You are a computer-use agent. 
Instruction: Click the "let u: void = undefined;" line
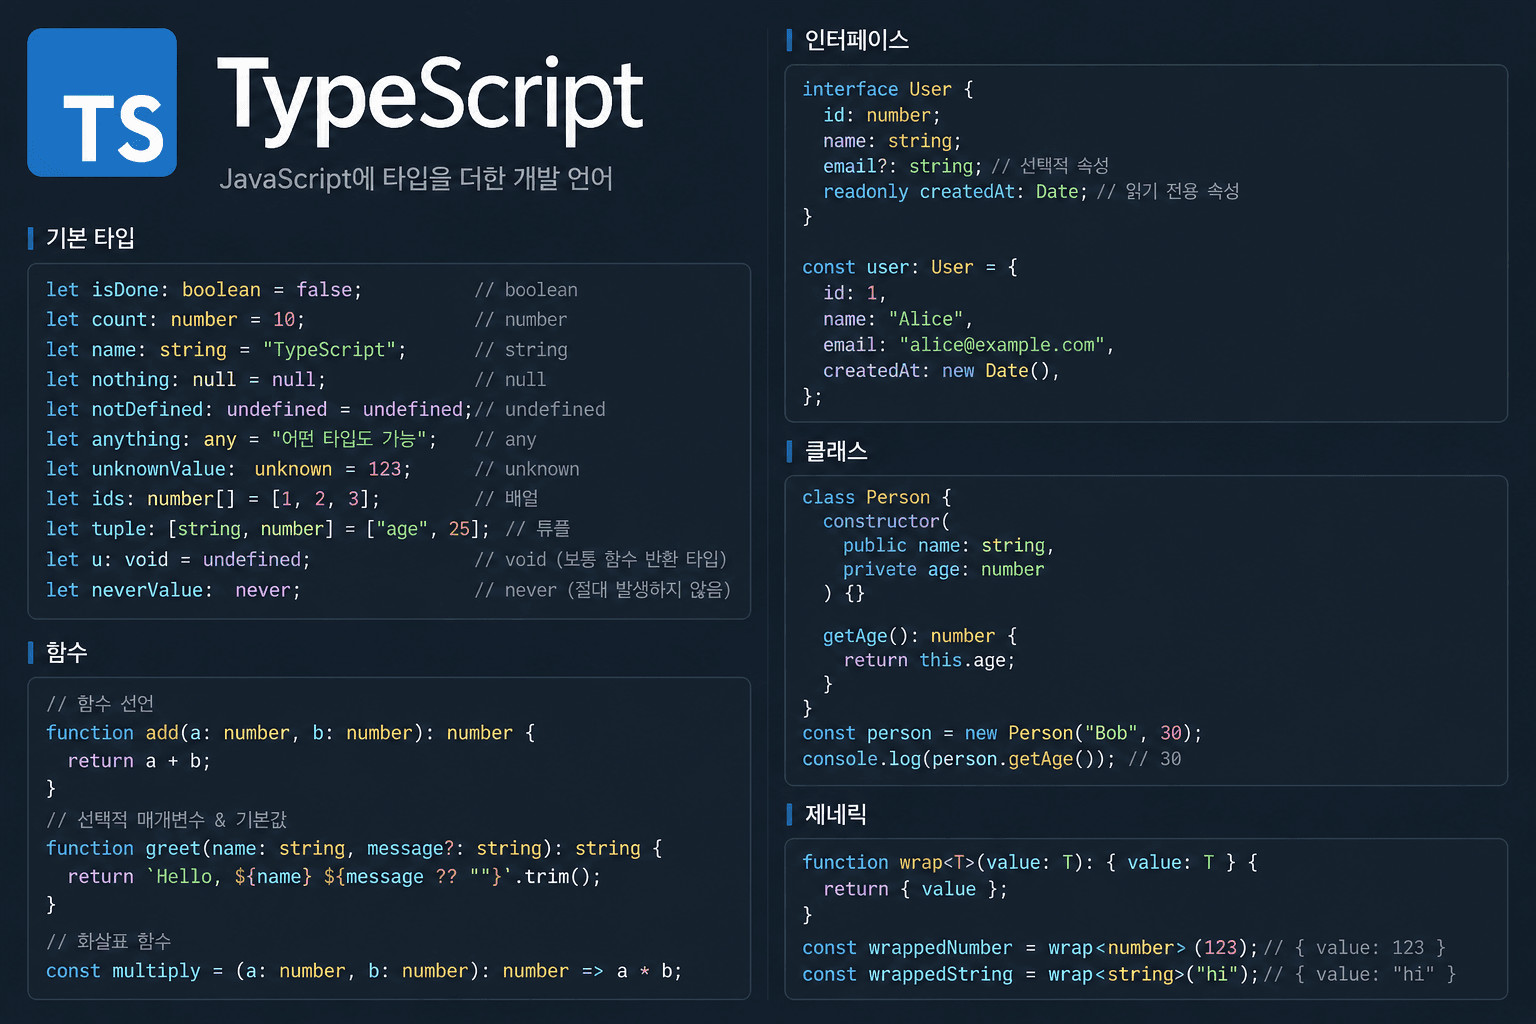(x=178, y=560)
